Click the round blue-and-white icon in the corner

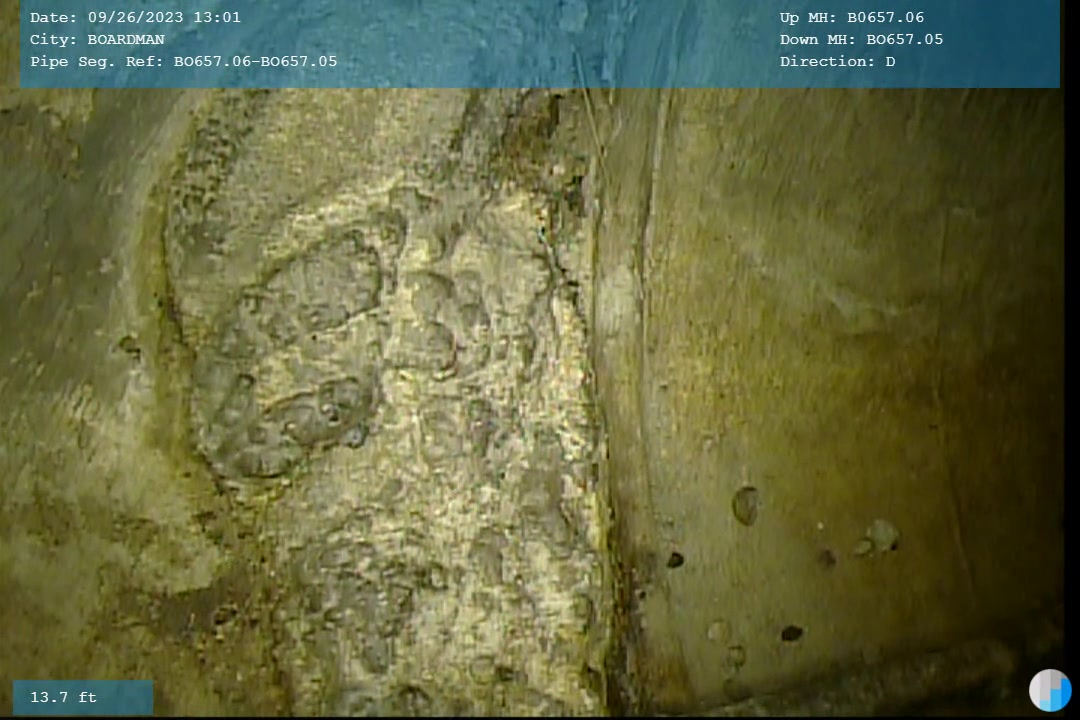point(1050,690)
